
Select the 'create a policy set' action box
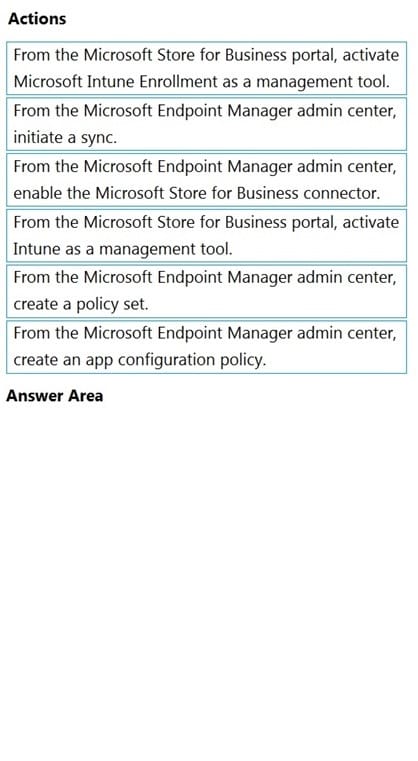pos(206,291)
